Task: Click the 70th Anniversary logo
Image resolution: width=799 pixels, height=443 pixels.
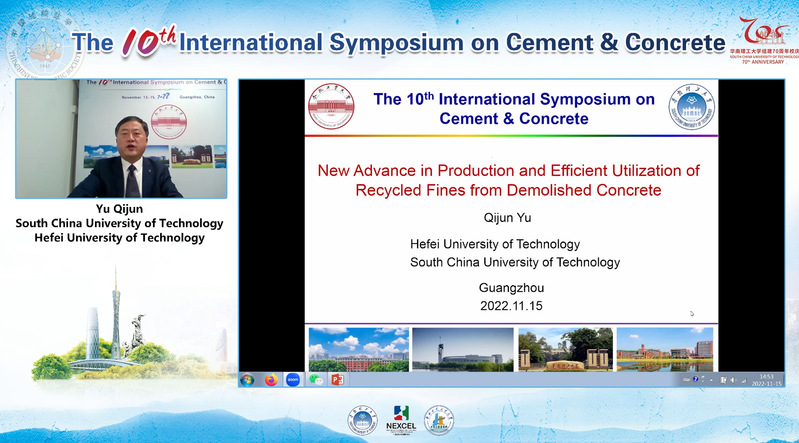Action: point(763,40)
